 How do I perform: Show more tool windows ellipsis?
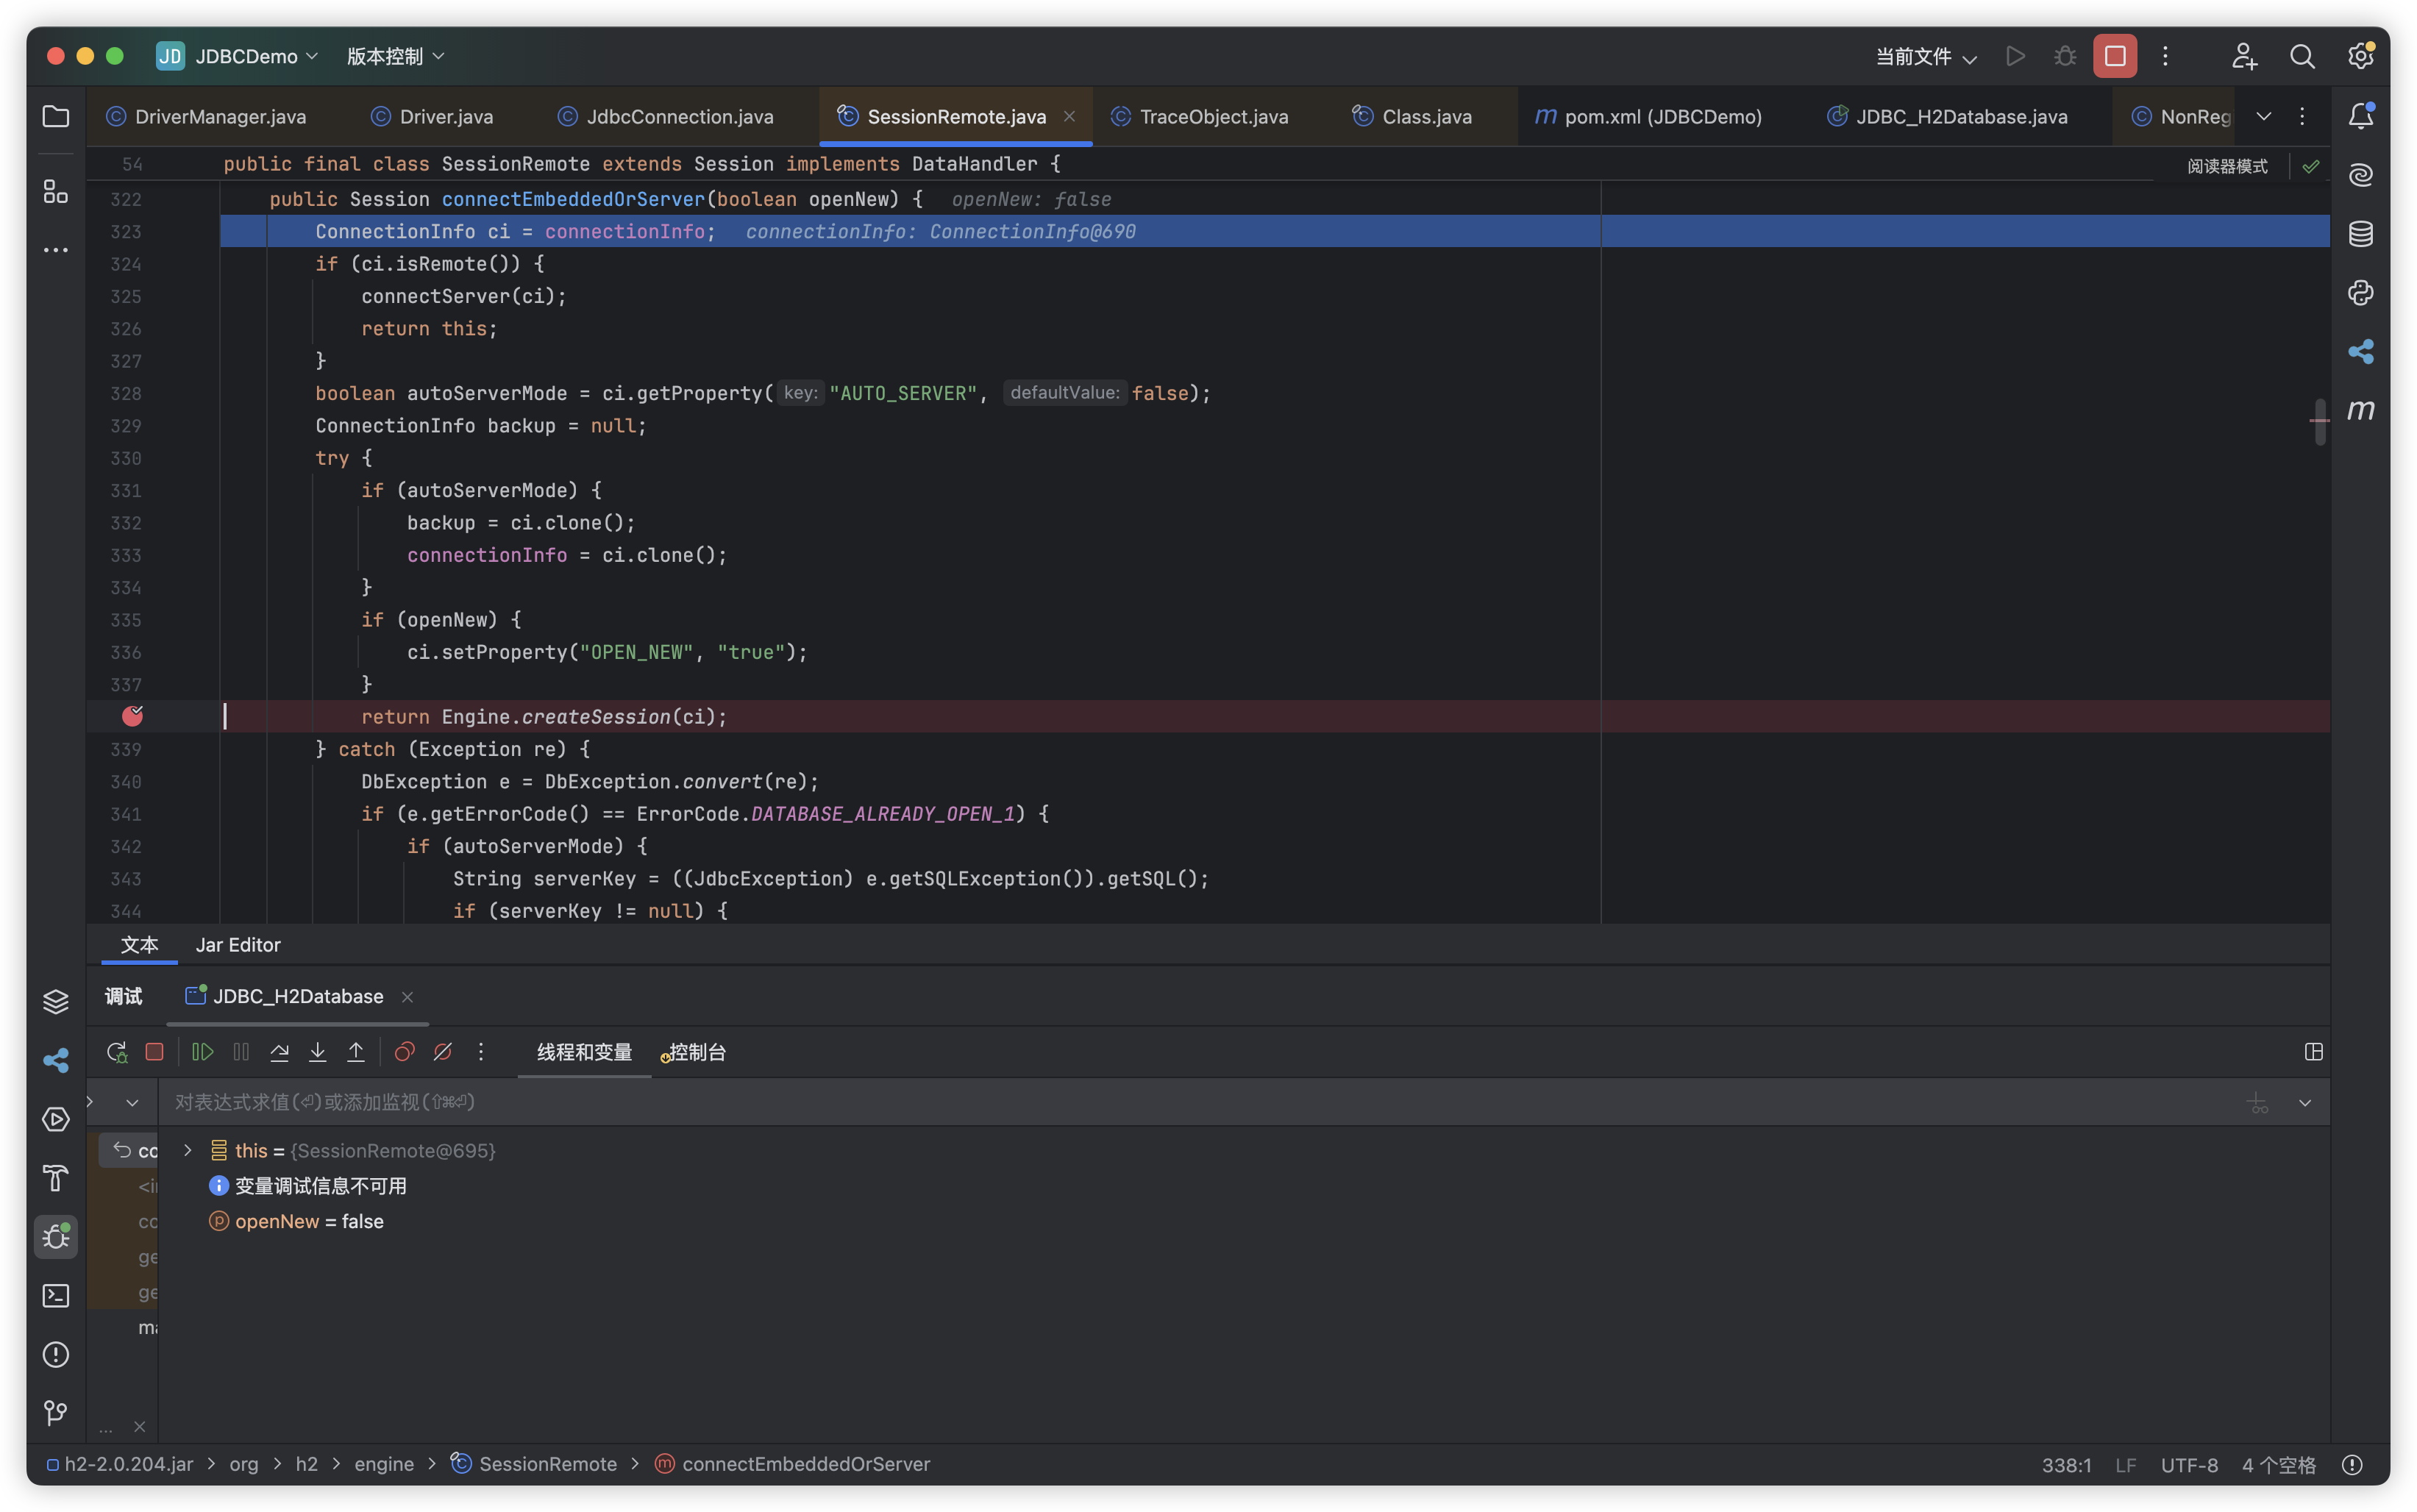pos(56,249)
